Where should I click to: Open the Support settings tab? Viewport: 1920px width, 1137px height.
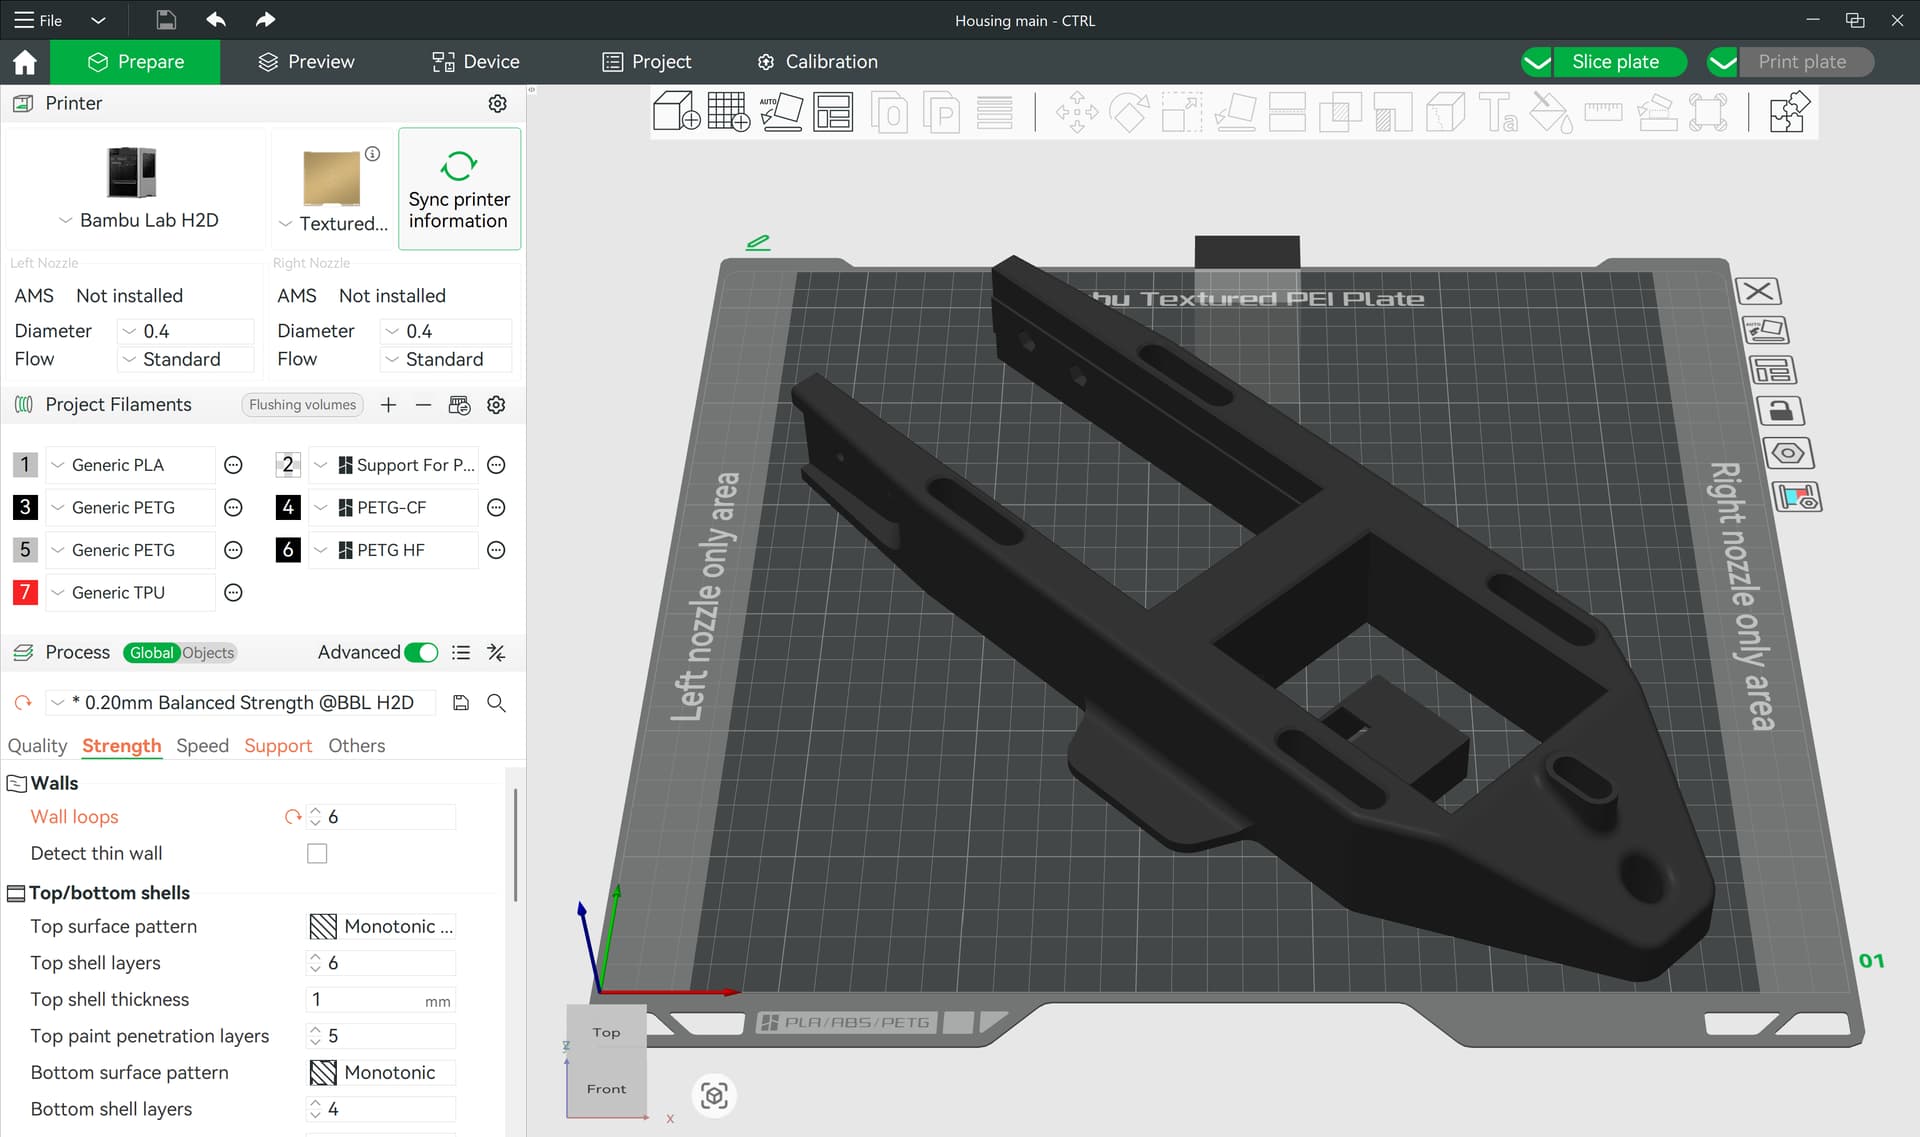tap(278, 746)
